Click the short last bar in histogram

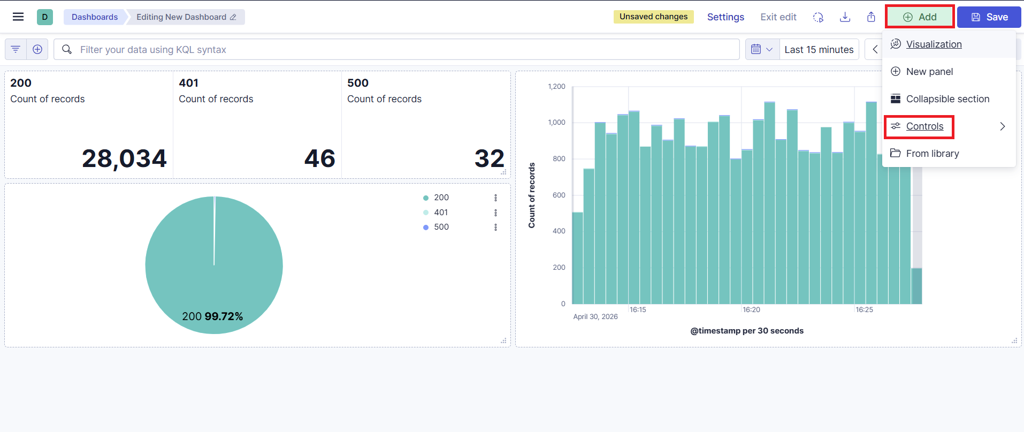tap(916, 286)
